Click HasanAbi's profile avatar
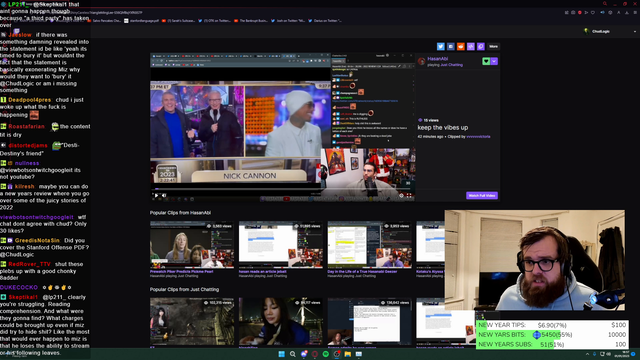Screen dimensions: 640x360 click(422, 61)
